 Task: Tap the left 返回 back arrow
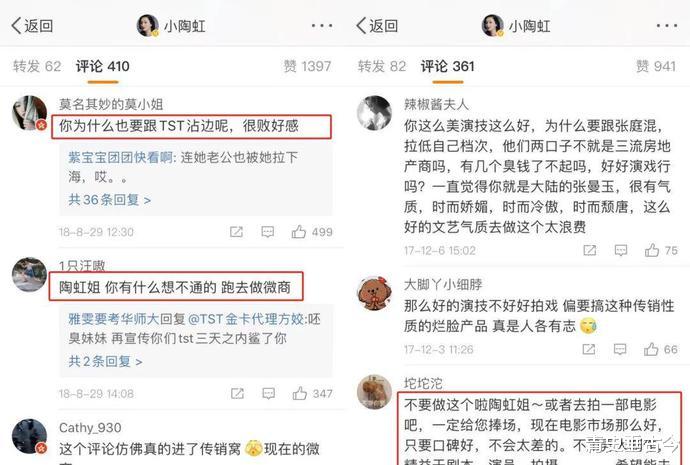[32, 26]
